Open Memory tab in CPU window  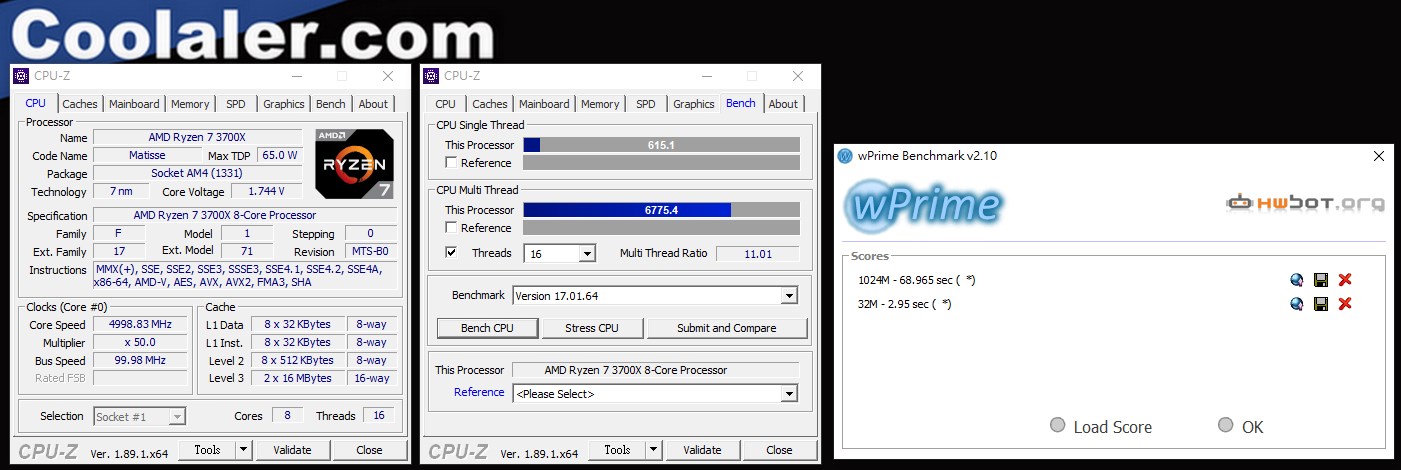[x=190, y=104]
